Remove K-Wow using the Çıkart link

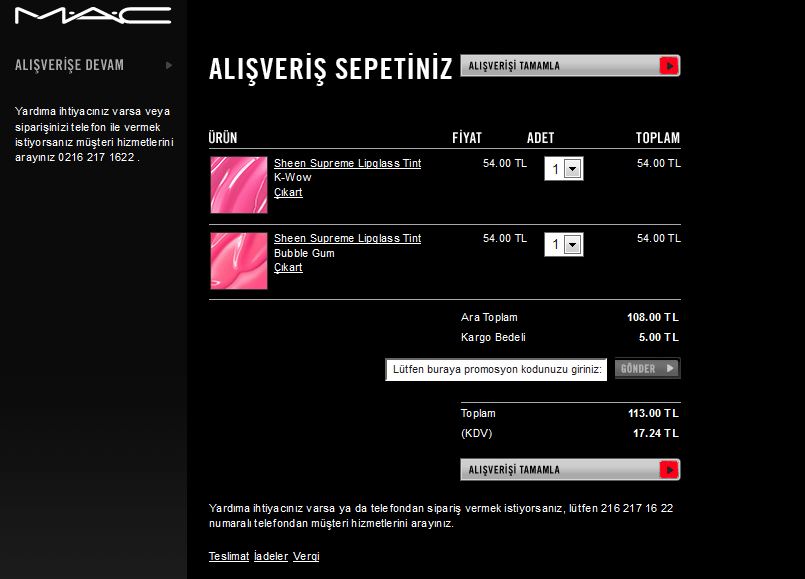(x=288, y=192)
